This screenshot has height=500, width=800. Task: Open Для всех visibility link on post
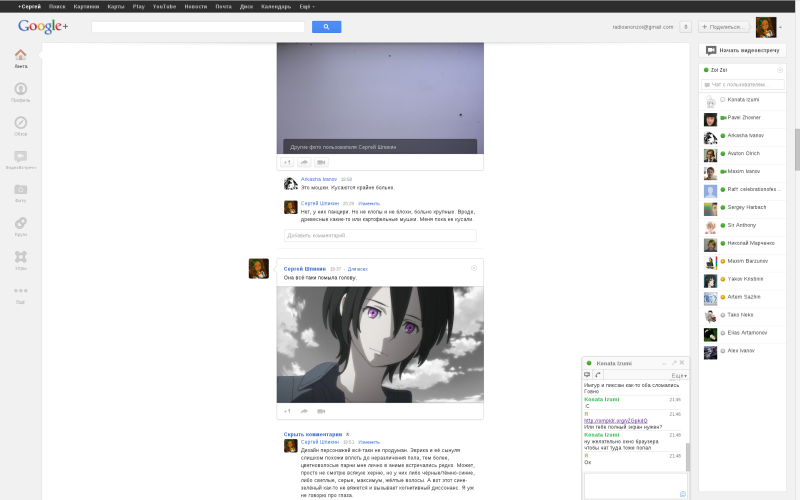[358, 269]
